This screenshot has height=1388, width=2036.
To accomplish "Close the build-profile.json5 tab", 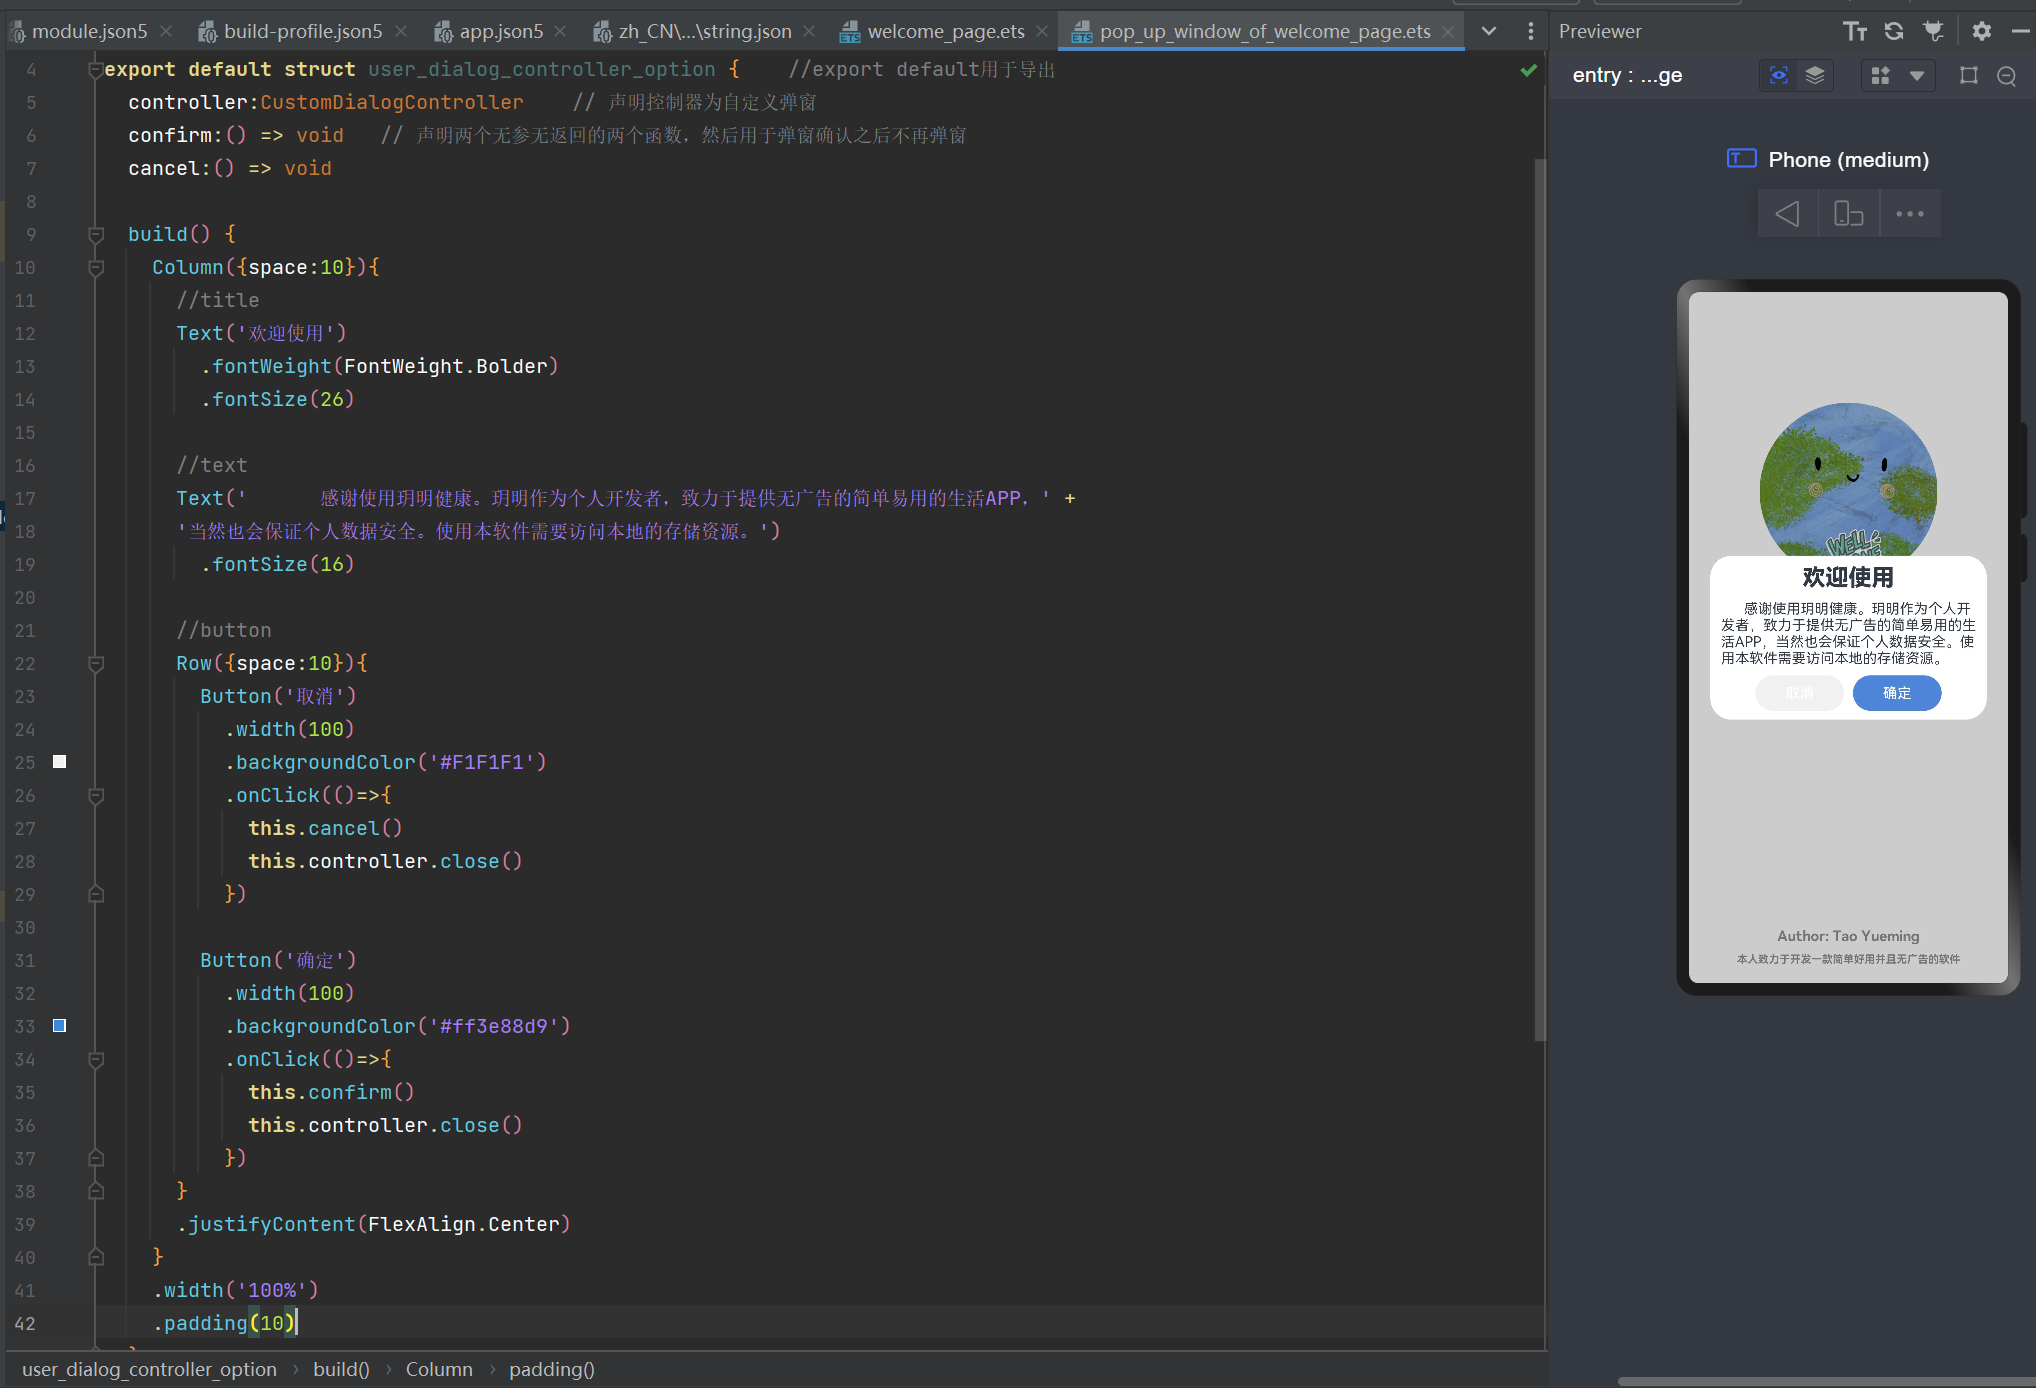I will 401,32.
